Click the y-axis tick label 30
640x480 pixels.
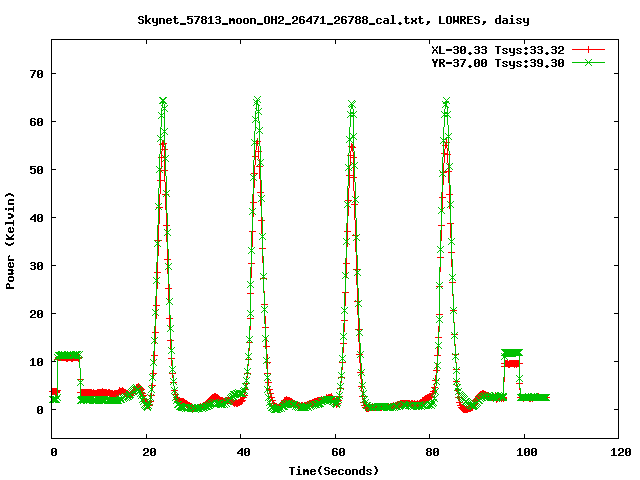point(36,266)
